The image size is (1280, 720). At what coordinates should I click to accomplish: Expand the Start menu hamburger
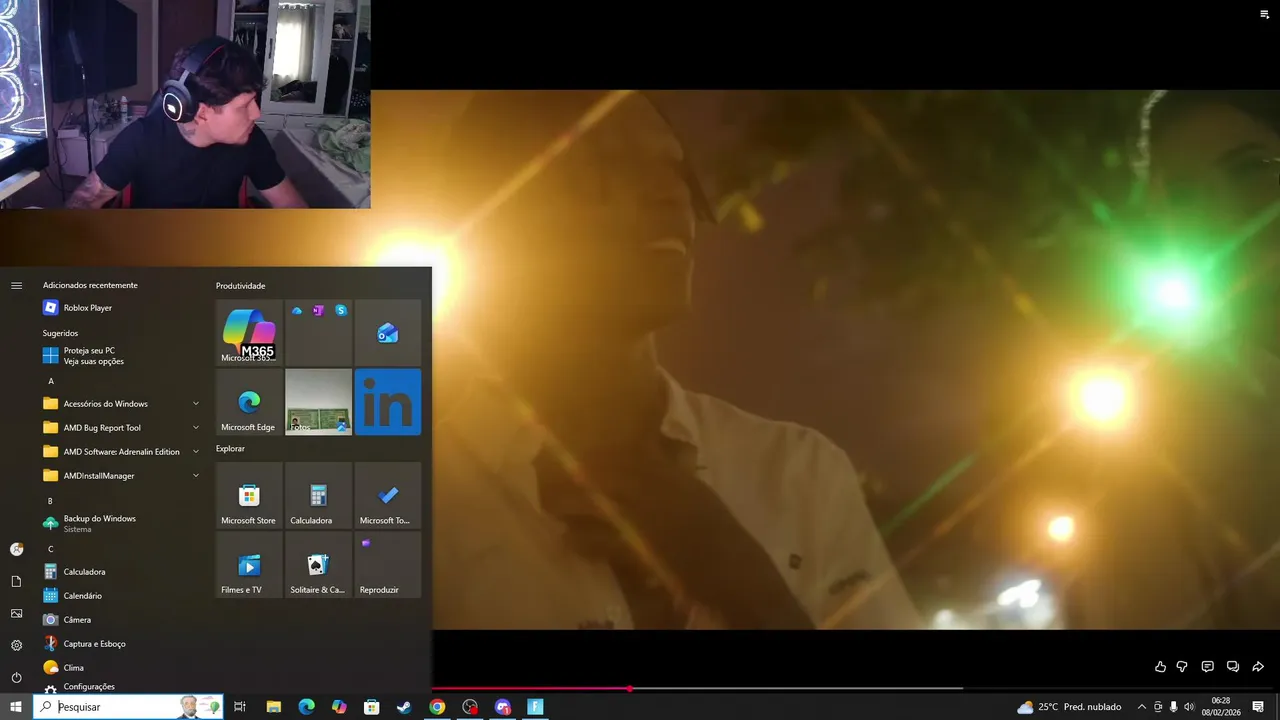click(x=16, y=286)
